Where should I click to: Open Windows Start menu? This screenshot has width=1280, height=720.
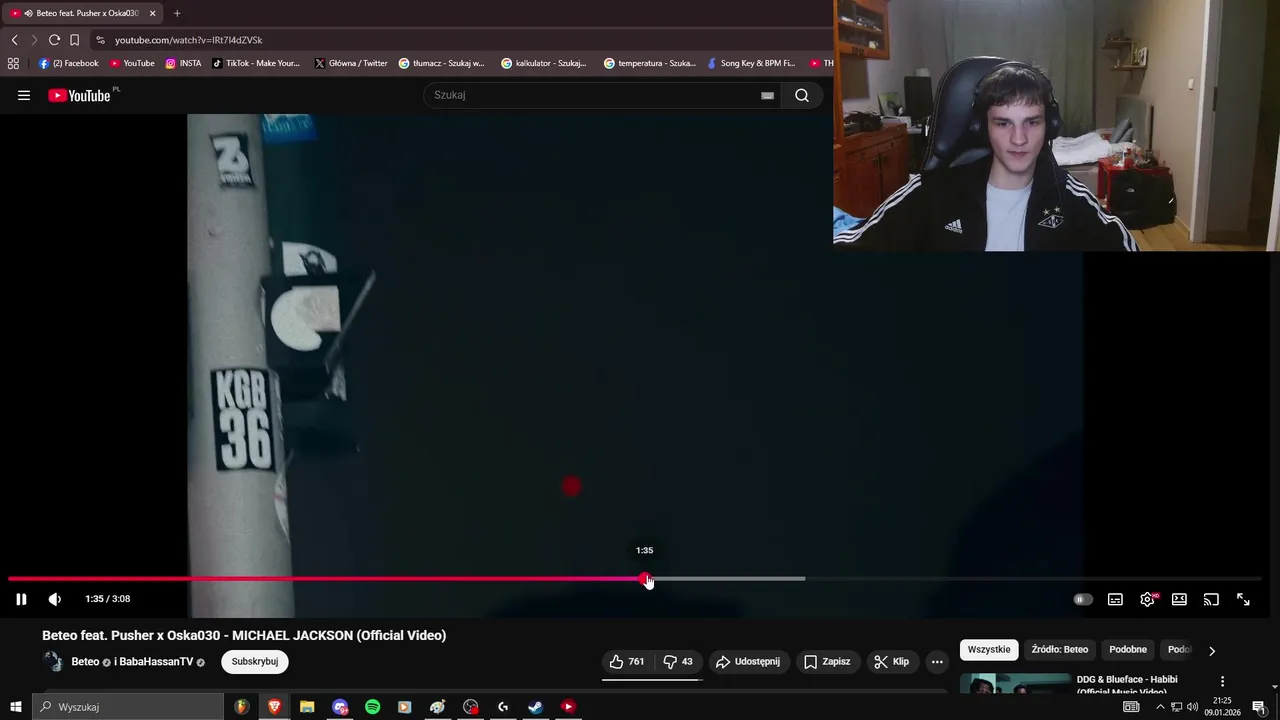click(15, 707)
